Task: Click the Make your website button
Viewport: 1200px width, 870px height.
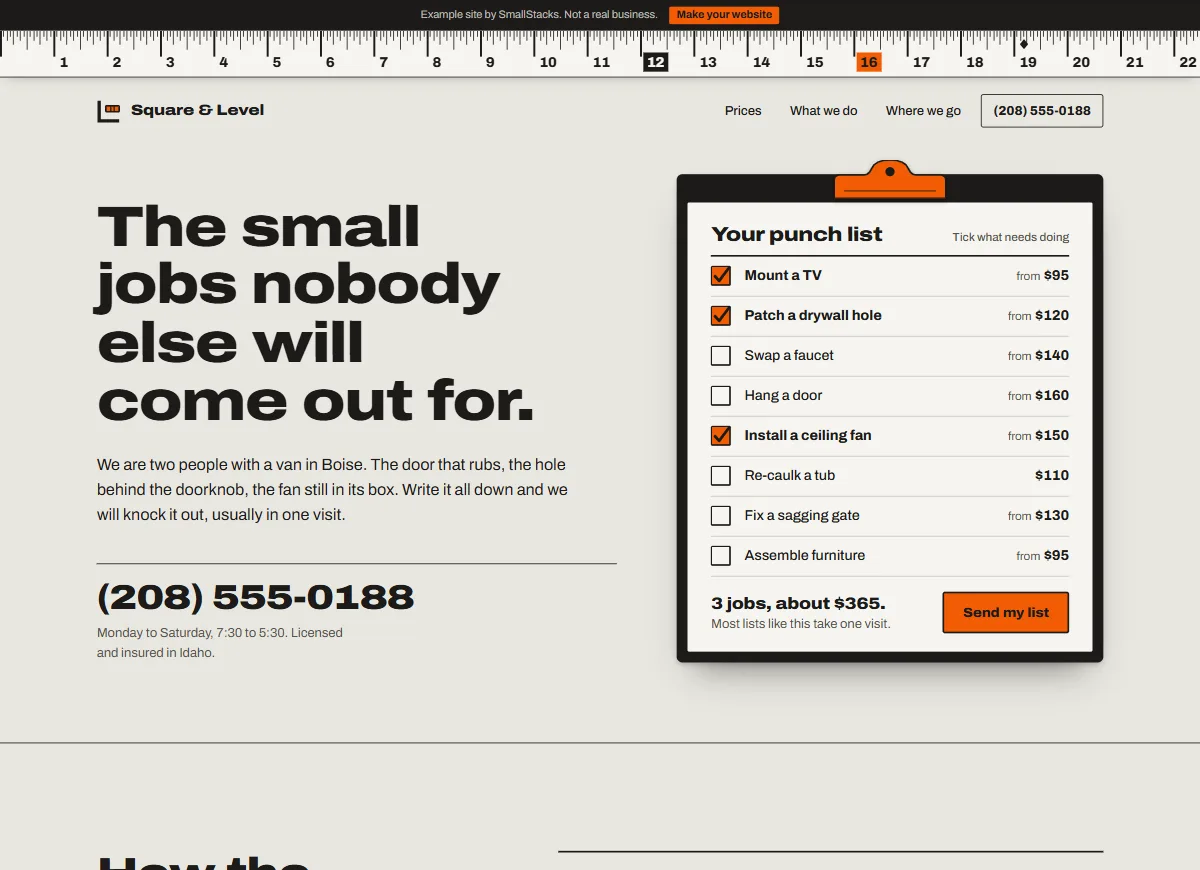Action: (724, 15)
